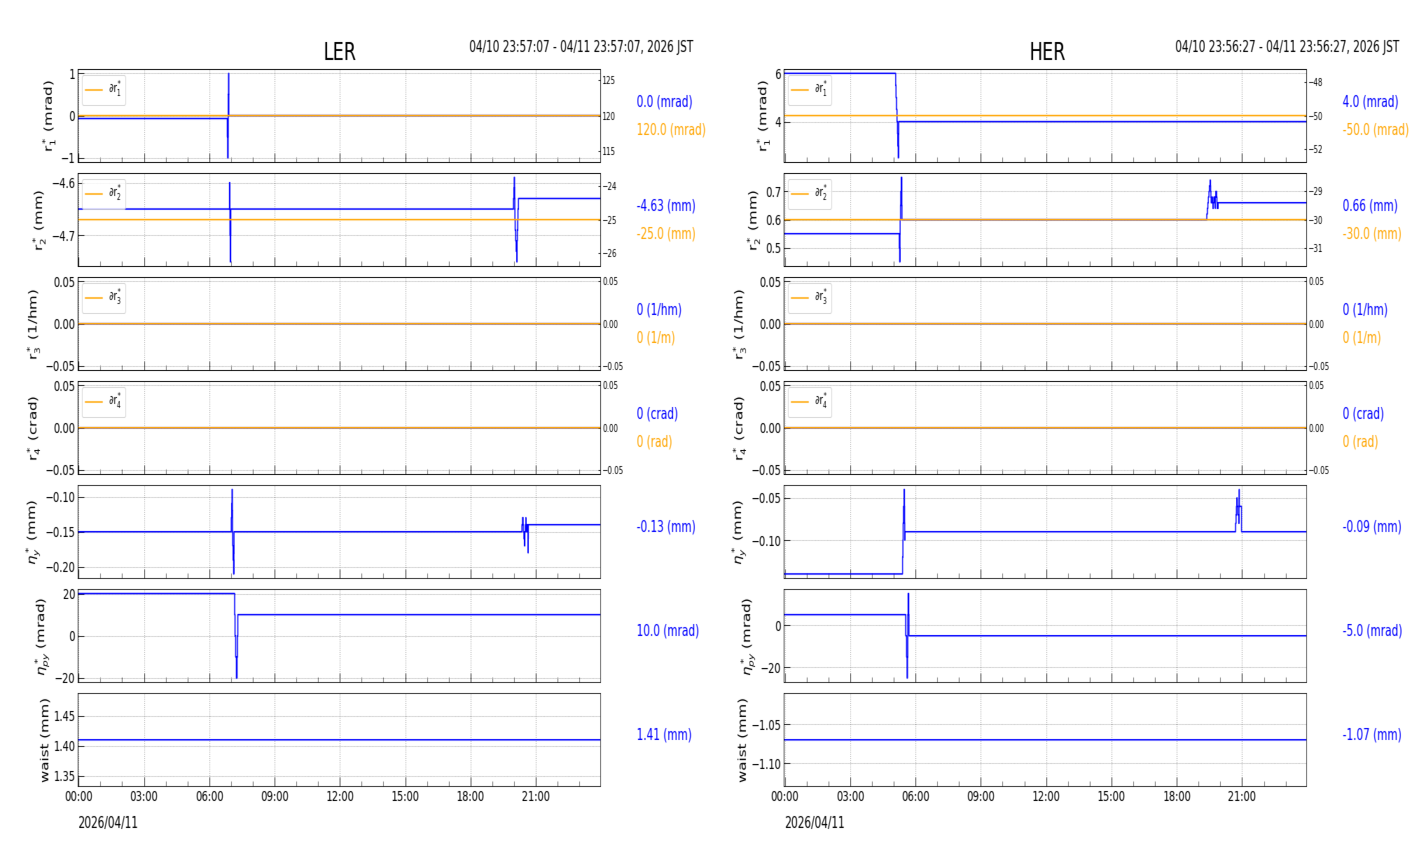The width and height of the screenshot is (1412, 864).
Task: Click the HER r1* (mrad) axis label
Action: click(x=764, y=116)
